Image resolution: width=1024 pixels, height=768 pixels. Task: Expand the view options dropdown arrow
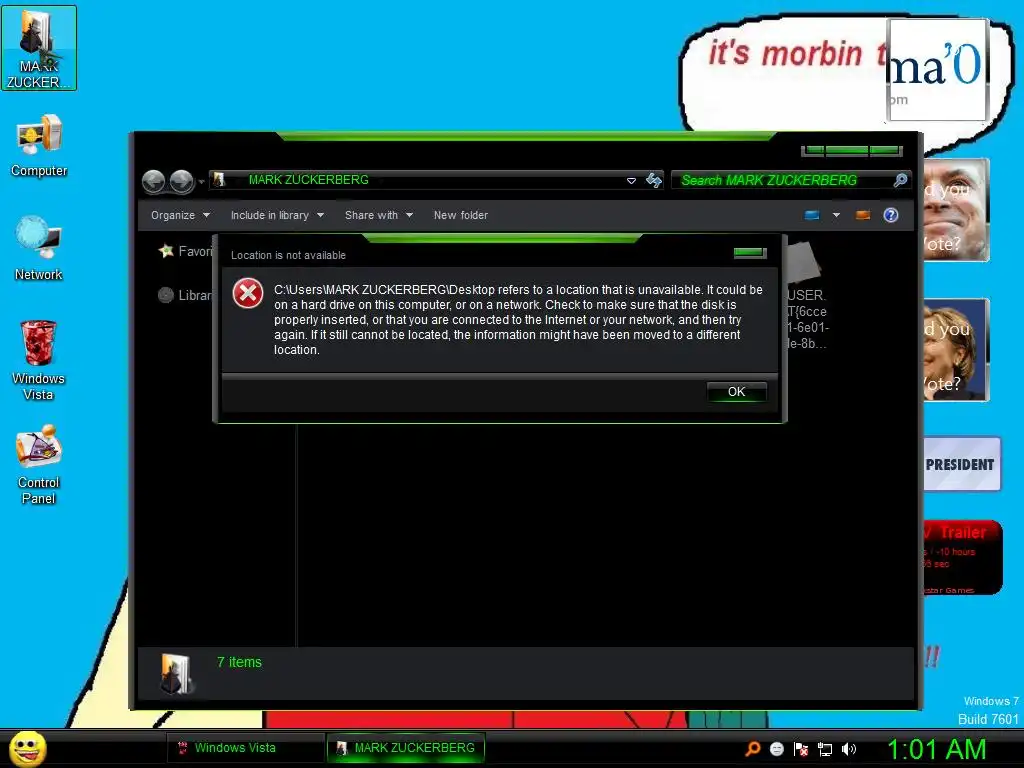click(836, 215)
